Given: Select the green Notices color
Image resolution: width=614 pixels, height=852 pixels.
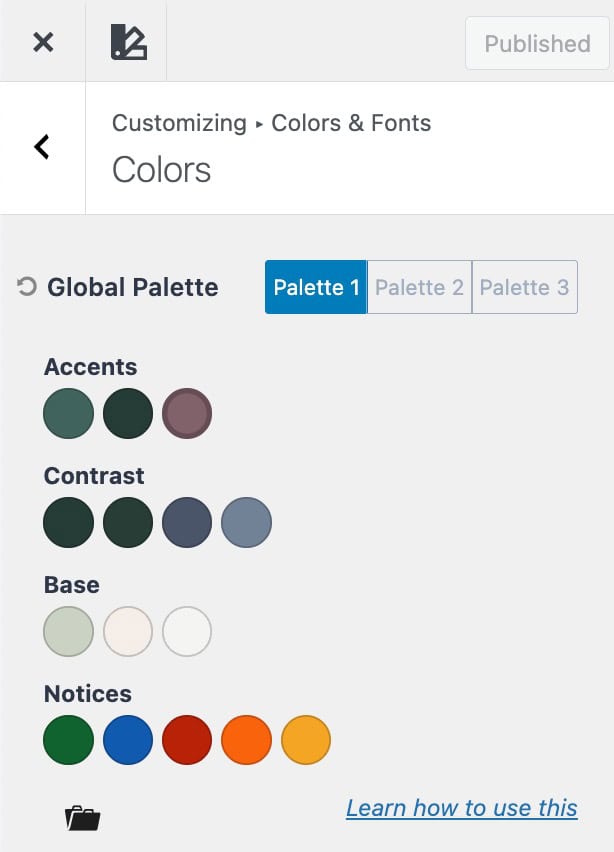Looking at the screenshot, I should coord(68,740).
